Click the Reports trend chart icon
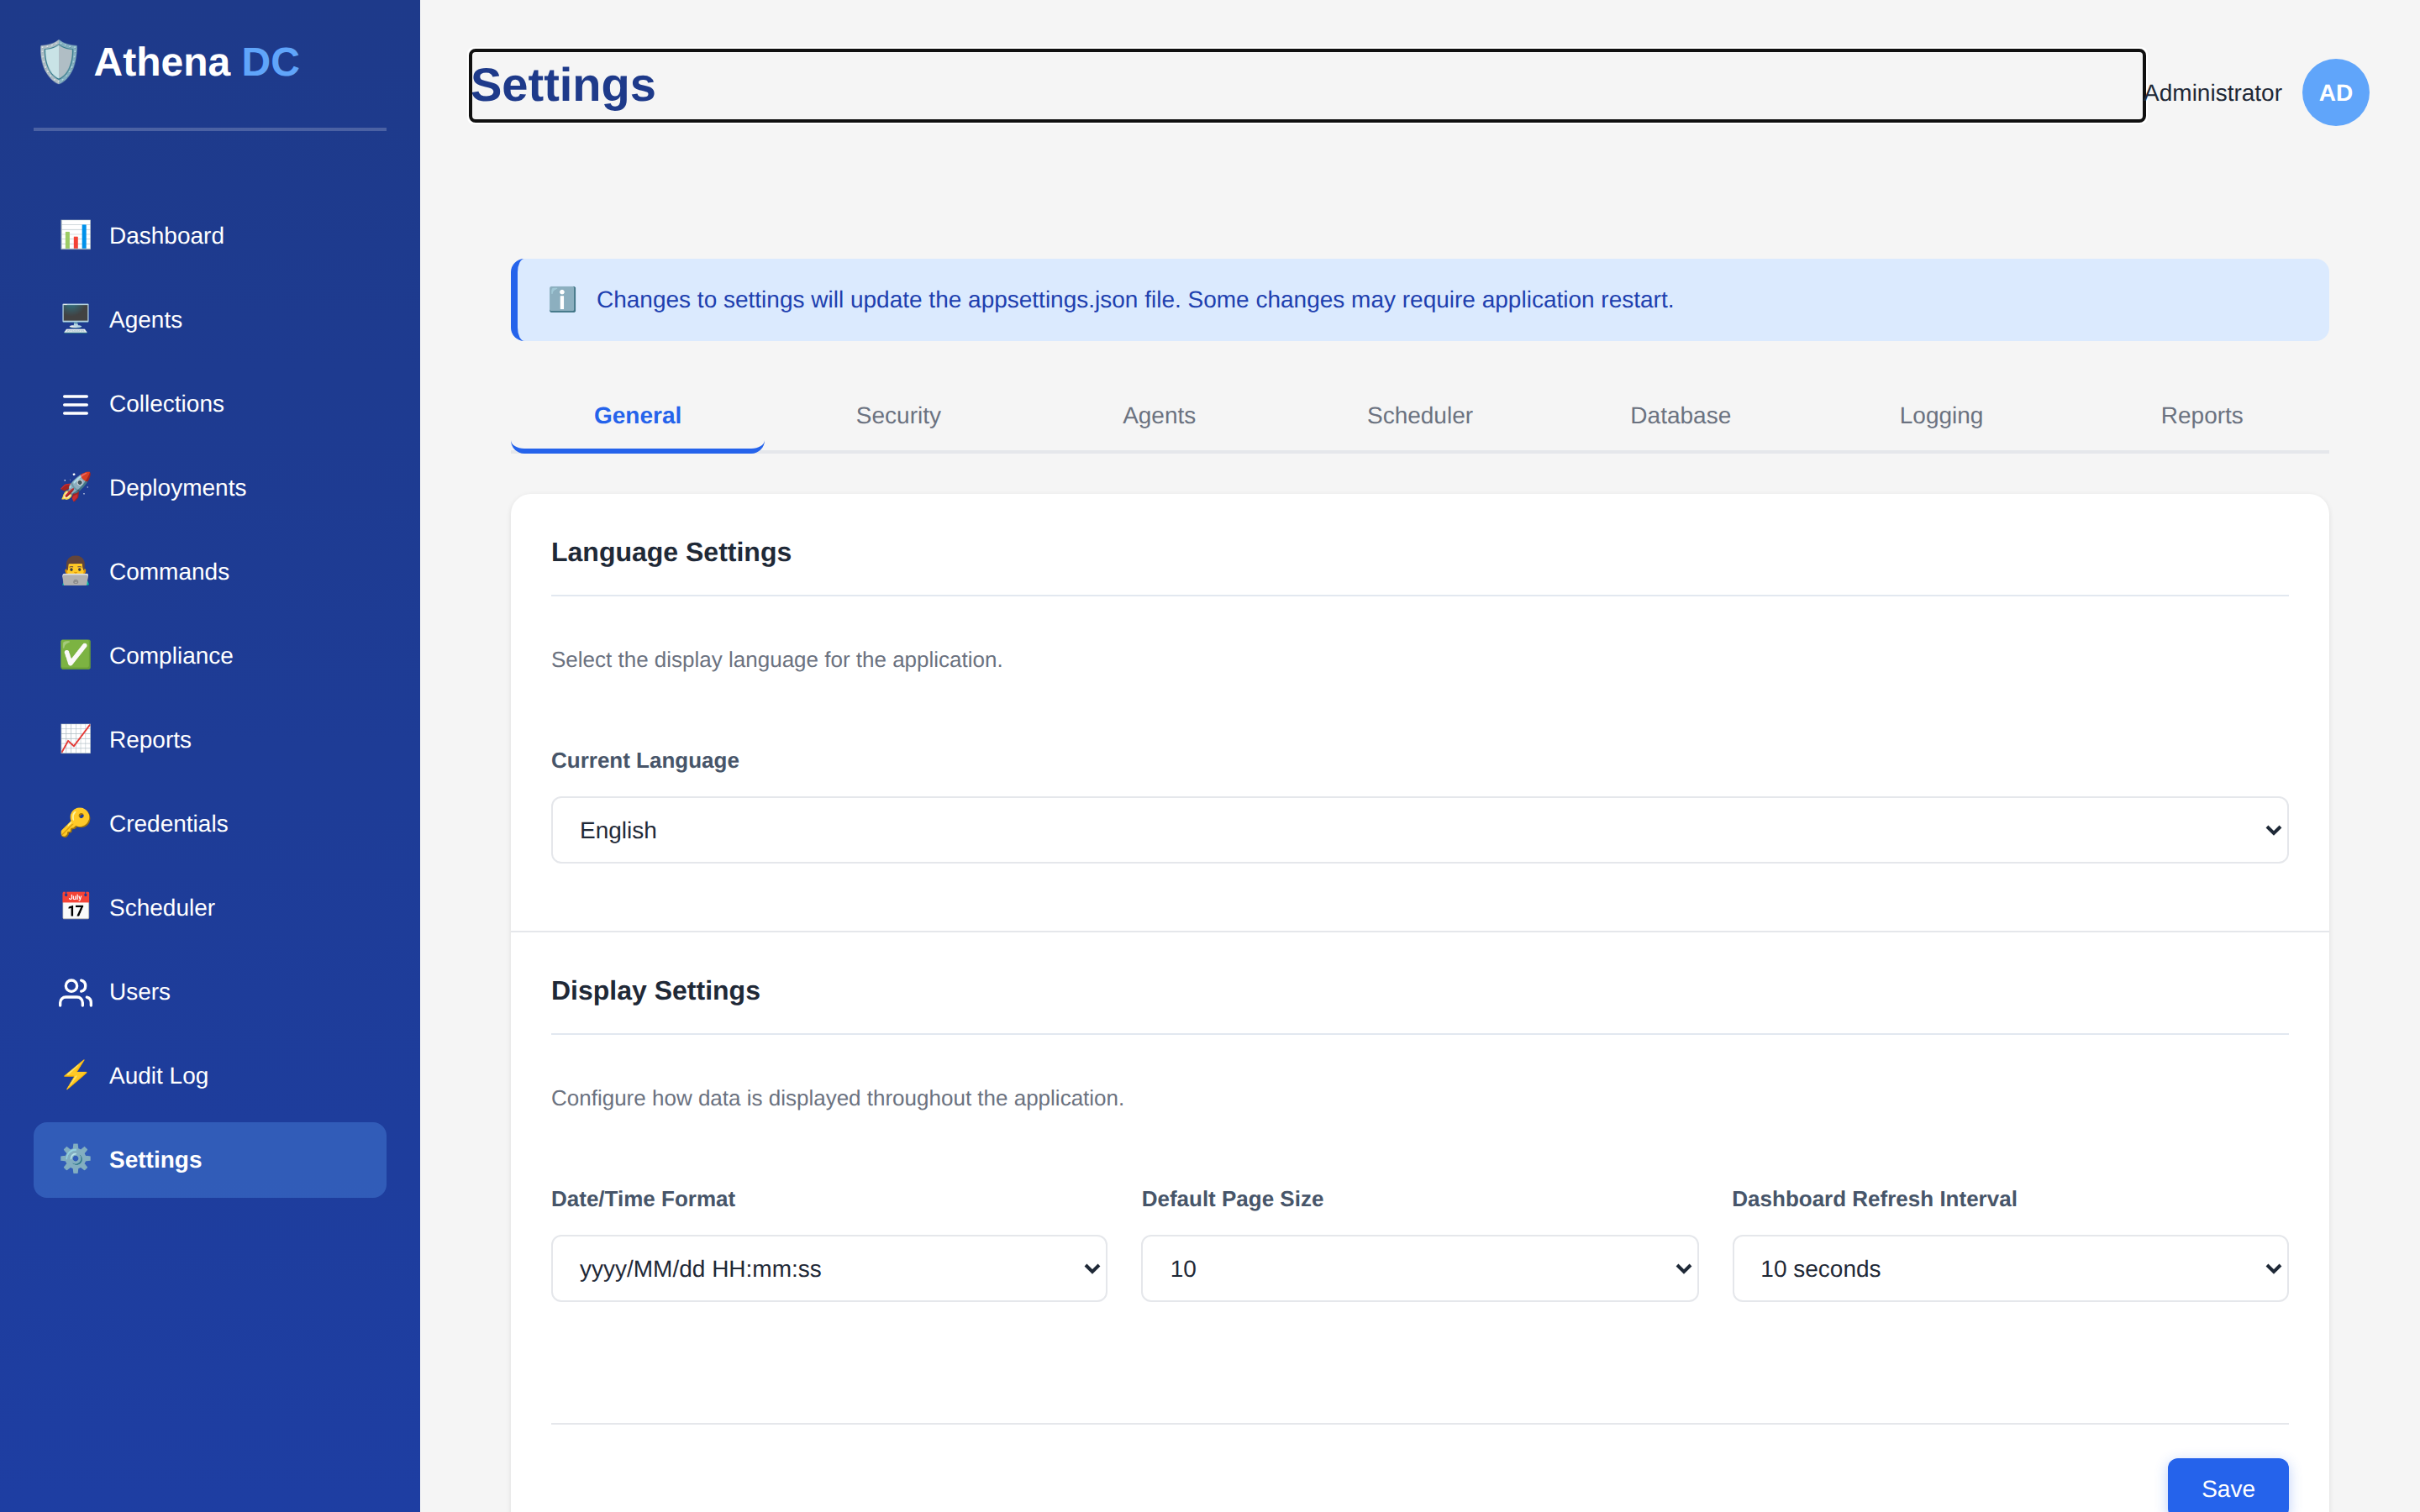Screen dimensions: 2420x1512 [75, 739]
